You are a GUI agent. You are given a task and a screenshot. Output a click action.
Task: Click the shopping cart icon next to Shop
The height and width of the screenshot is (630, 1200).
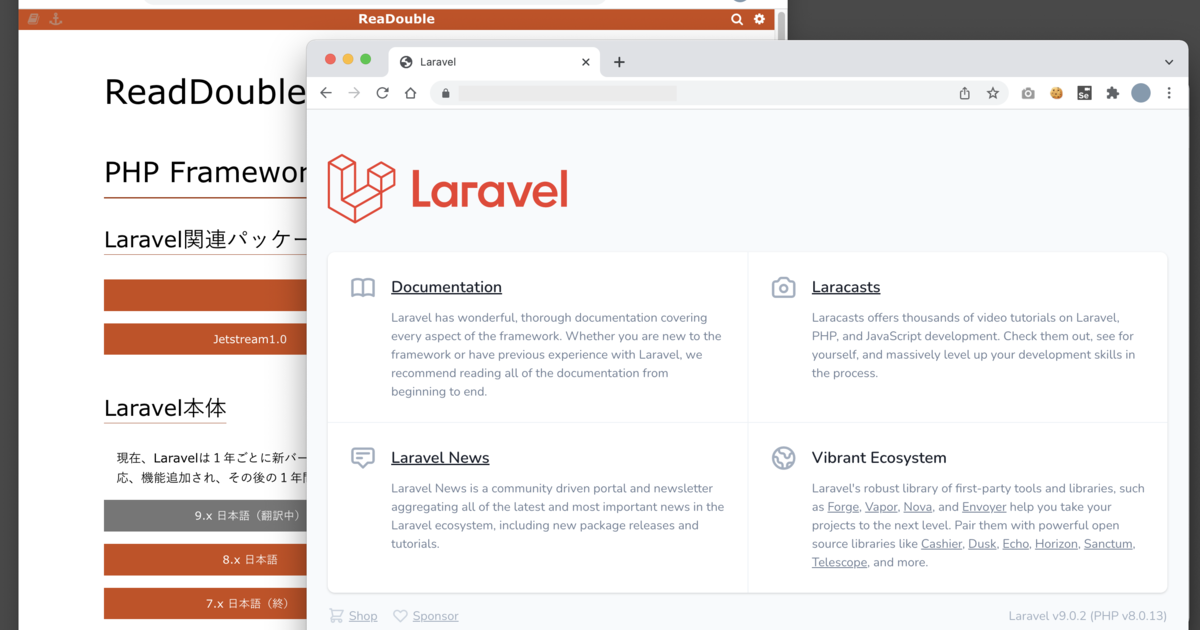click(x=336, y=616)
